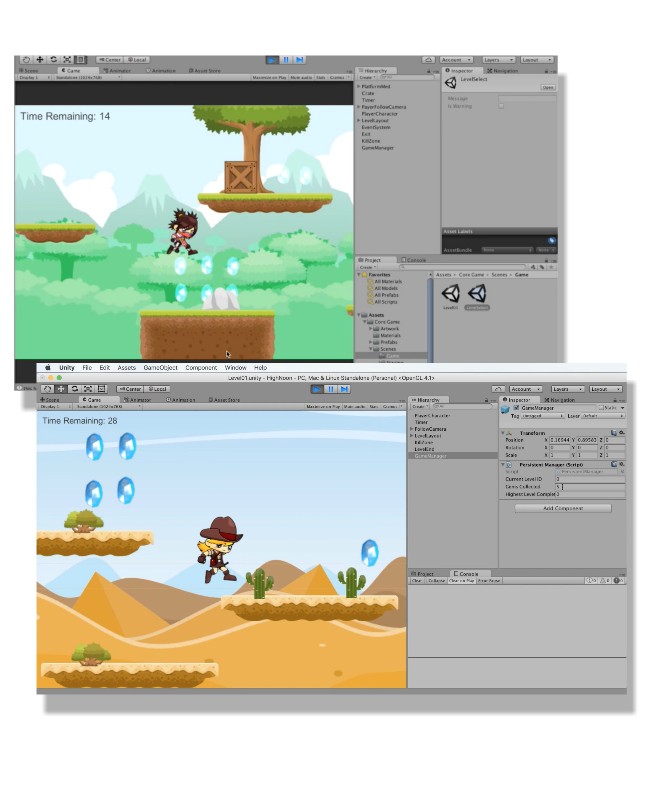Viewport: 650px width, 797px height.
Task: Select the Move tool in lower Unity toolbar
Action: click(x=60, y=389)
